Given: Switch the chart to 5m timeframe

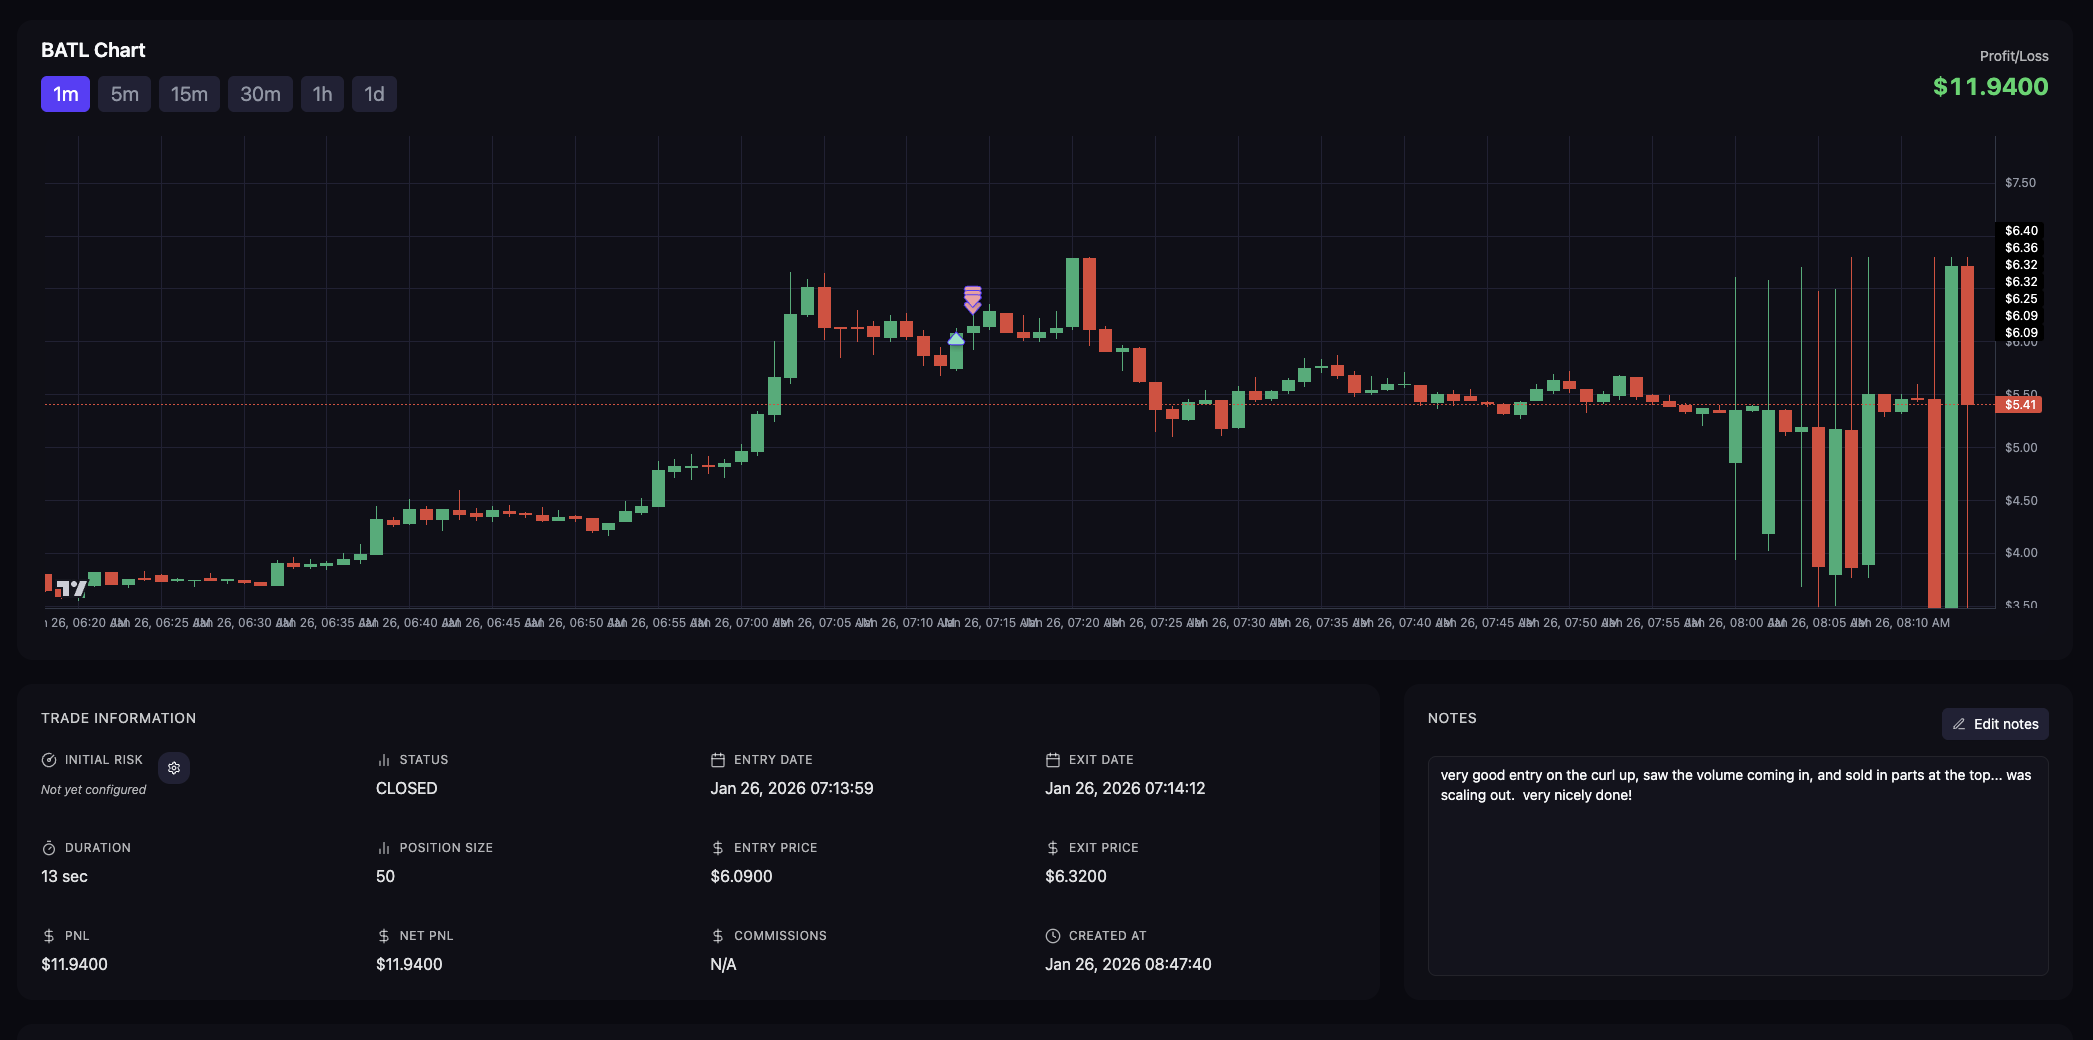Looking at the screenshot, I should tap(124, 94).
